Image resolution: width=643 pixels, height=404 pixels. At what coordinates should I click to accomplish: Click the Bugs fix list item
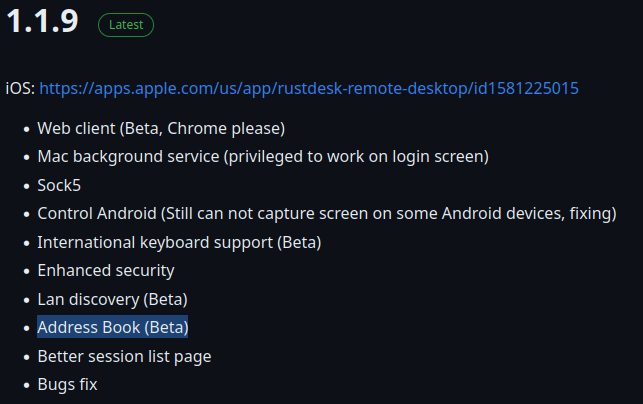tap(67, 384)
